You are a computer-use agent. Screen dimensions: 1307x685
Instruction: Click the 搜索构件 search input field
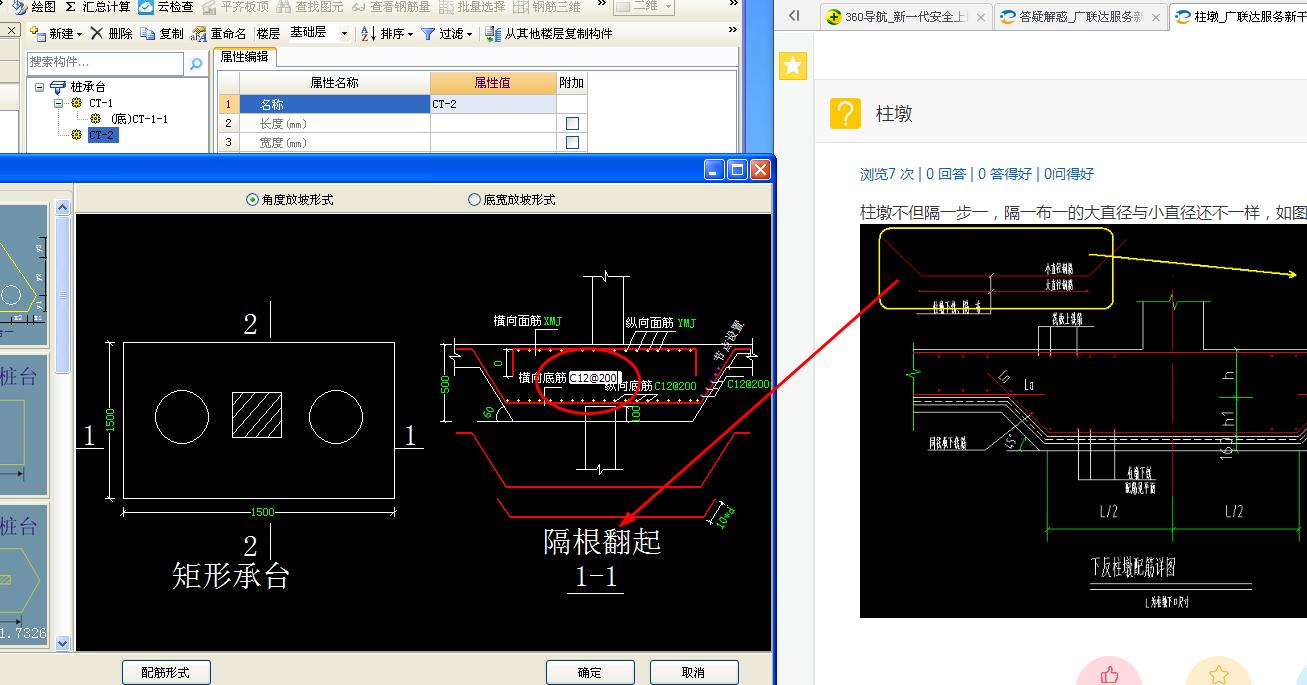pyautogui.click(x=106, y=63)
